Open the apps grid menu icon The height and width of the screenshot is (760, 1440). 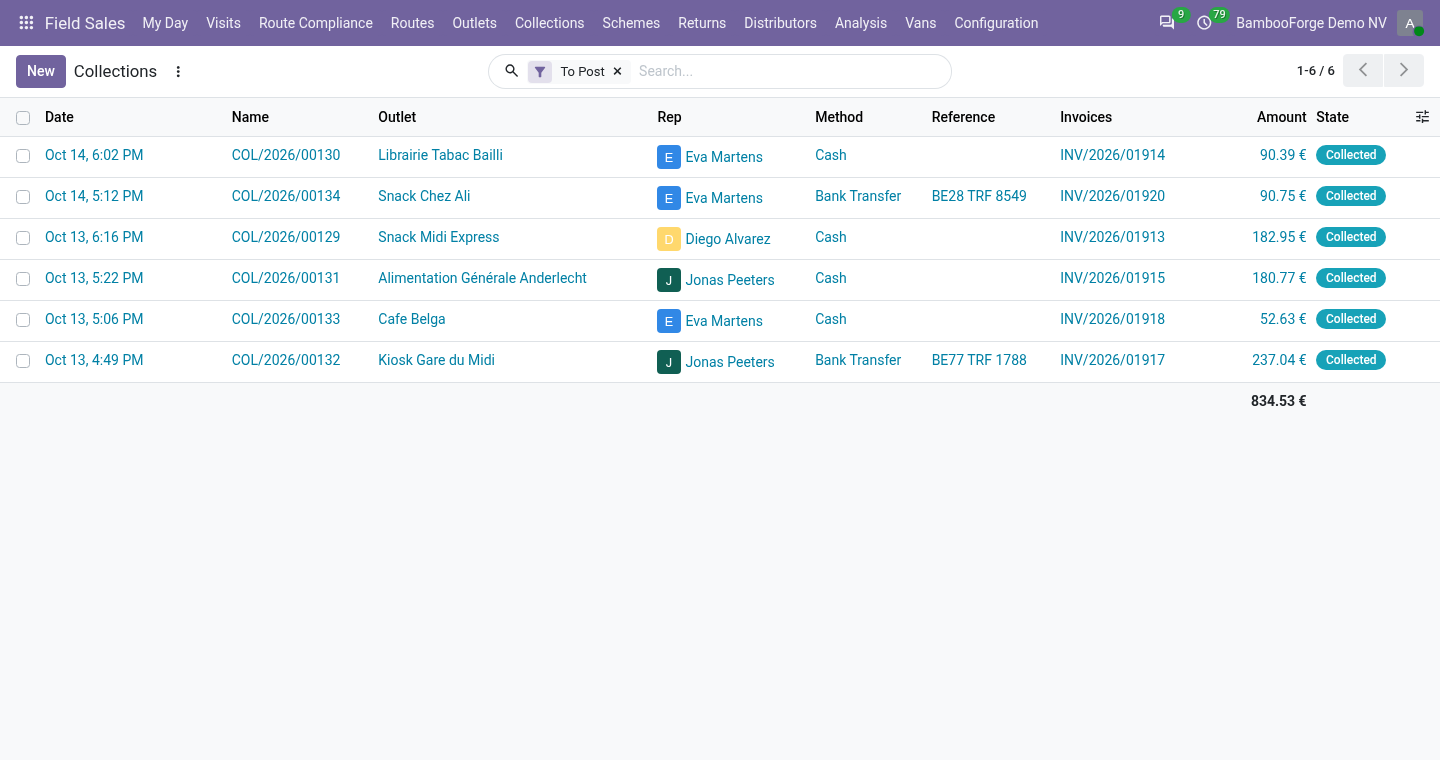point(26,23)
